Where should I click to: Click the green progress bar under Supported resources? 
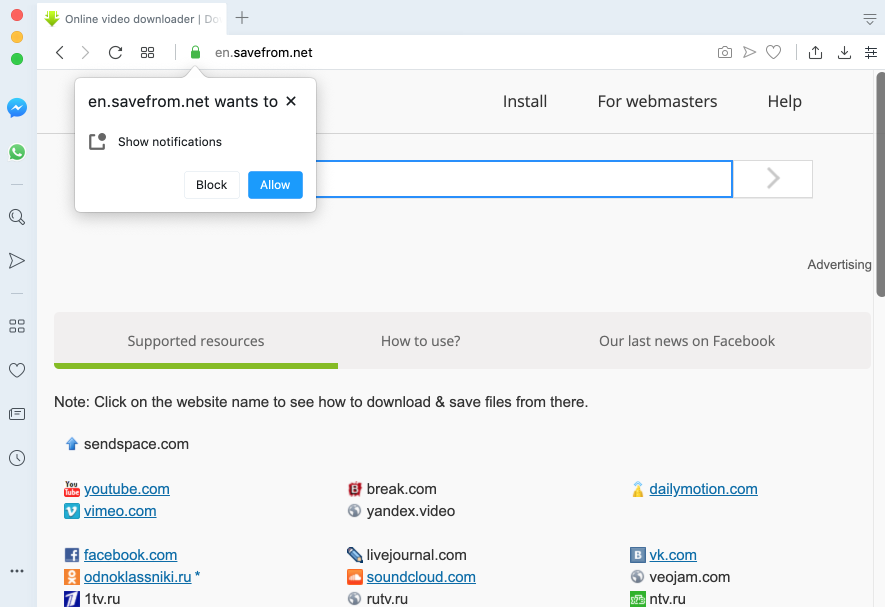[195, 367]
